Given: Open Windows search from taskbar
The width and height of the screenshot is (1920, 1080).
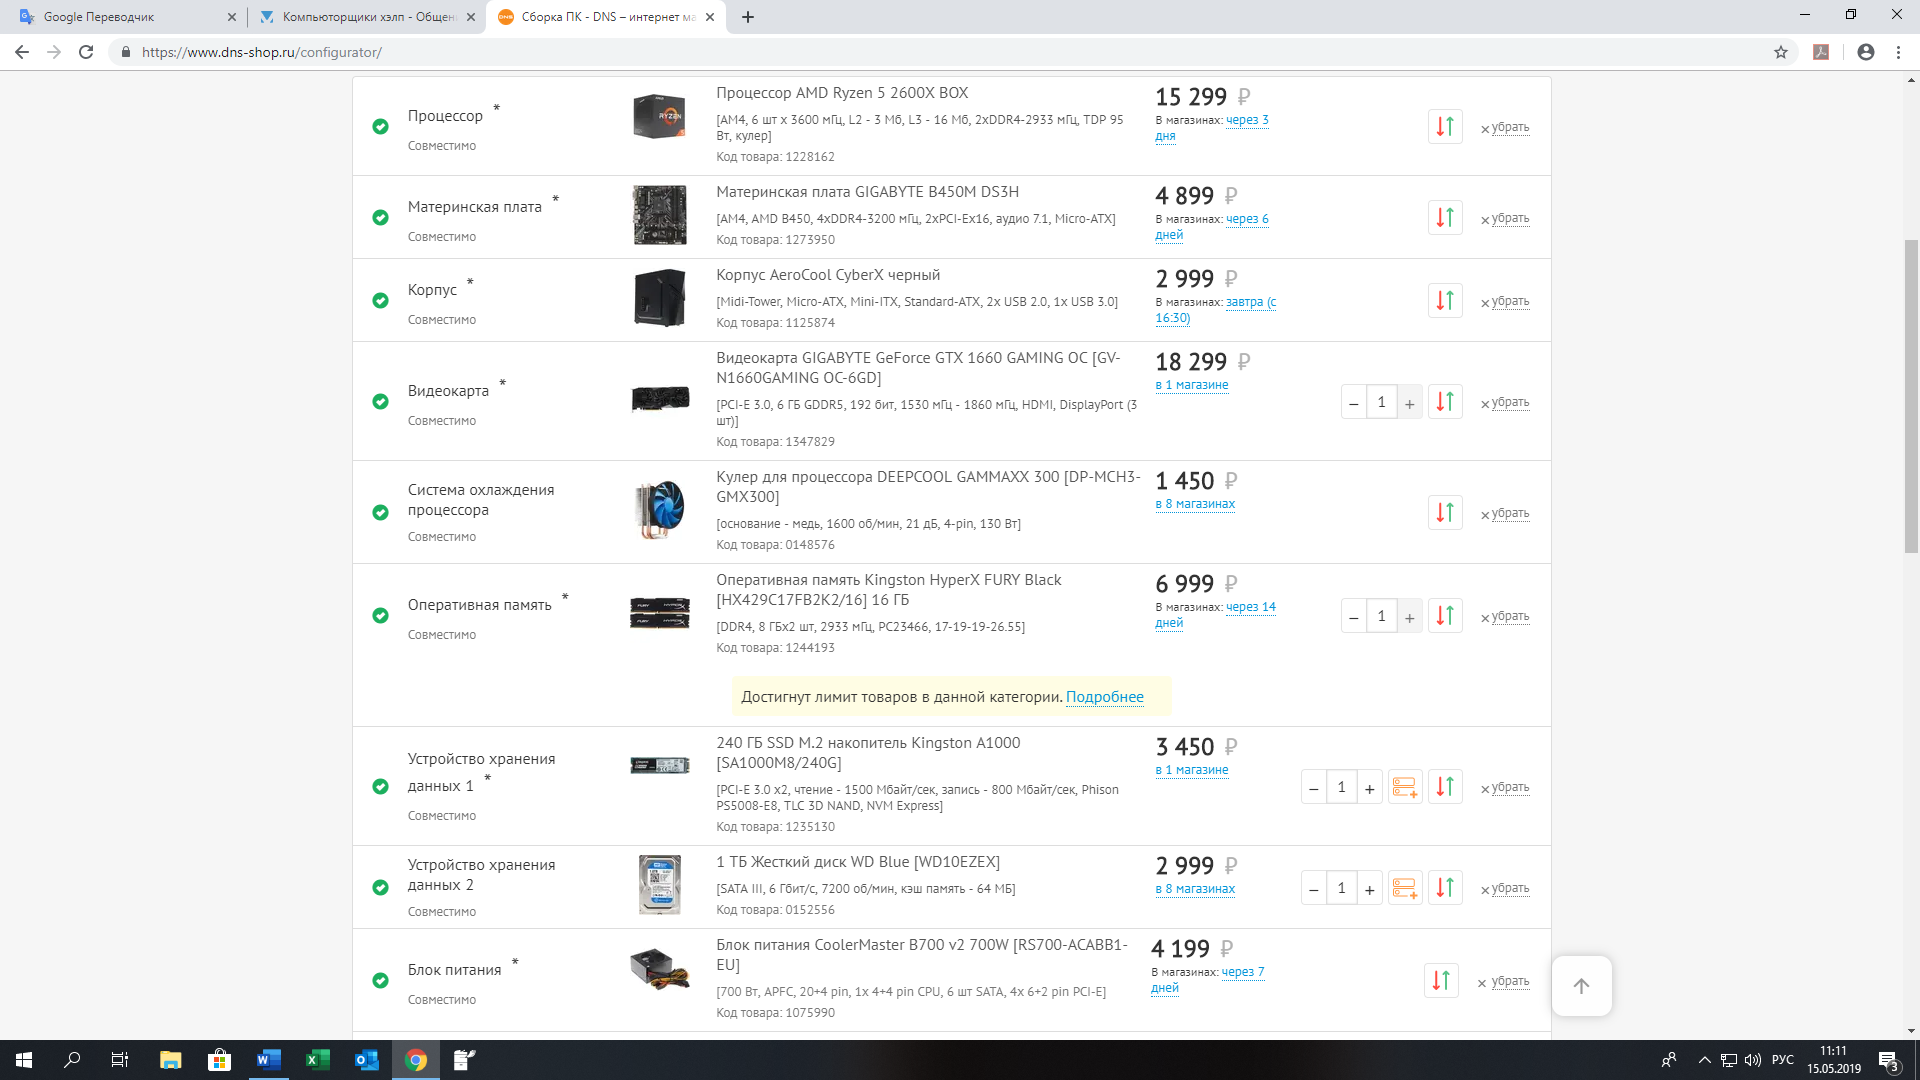Looking at the screenshot, I should pos(72,1060).
